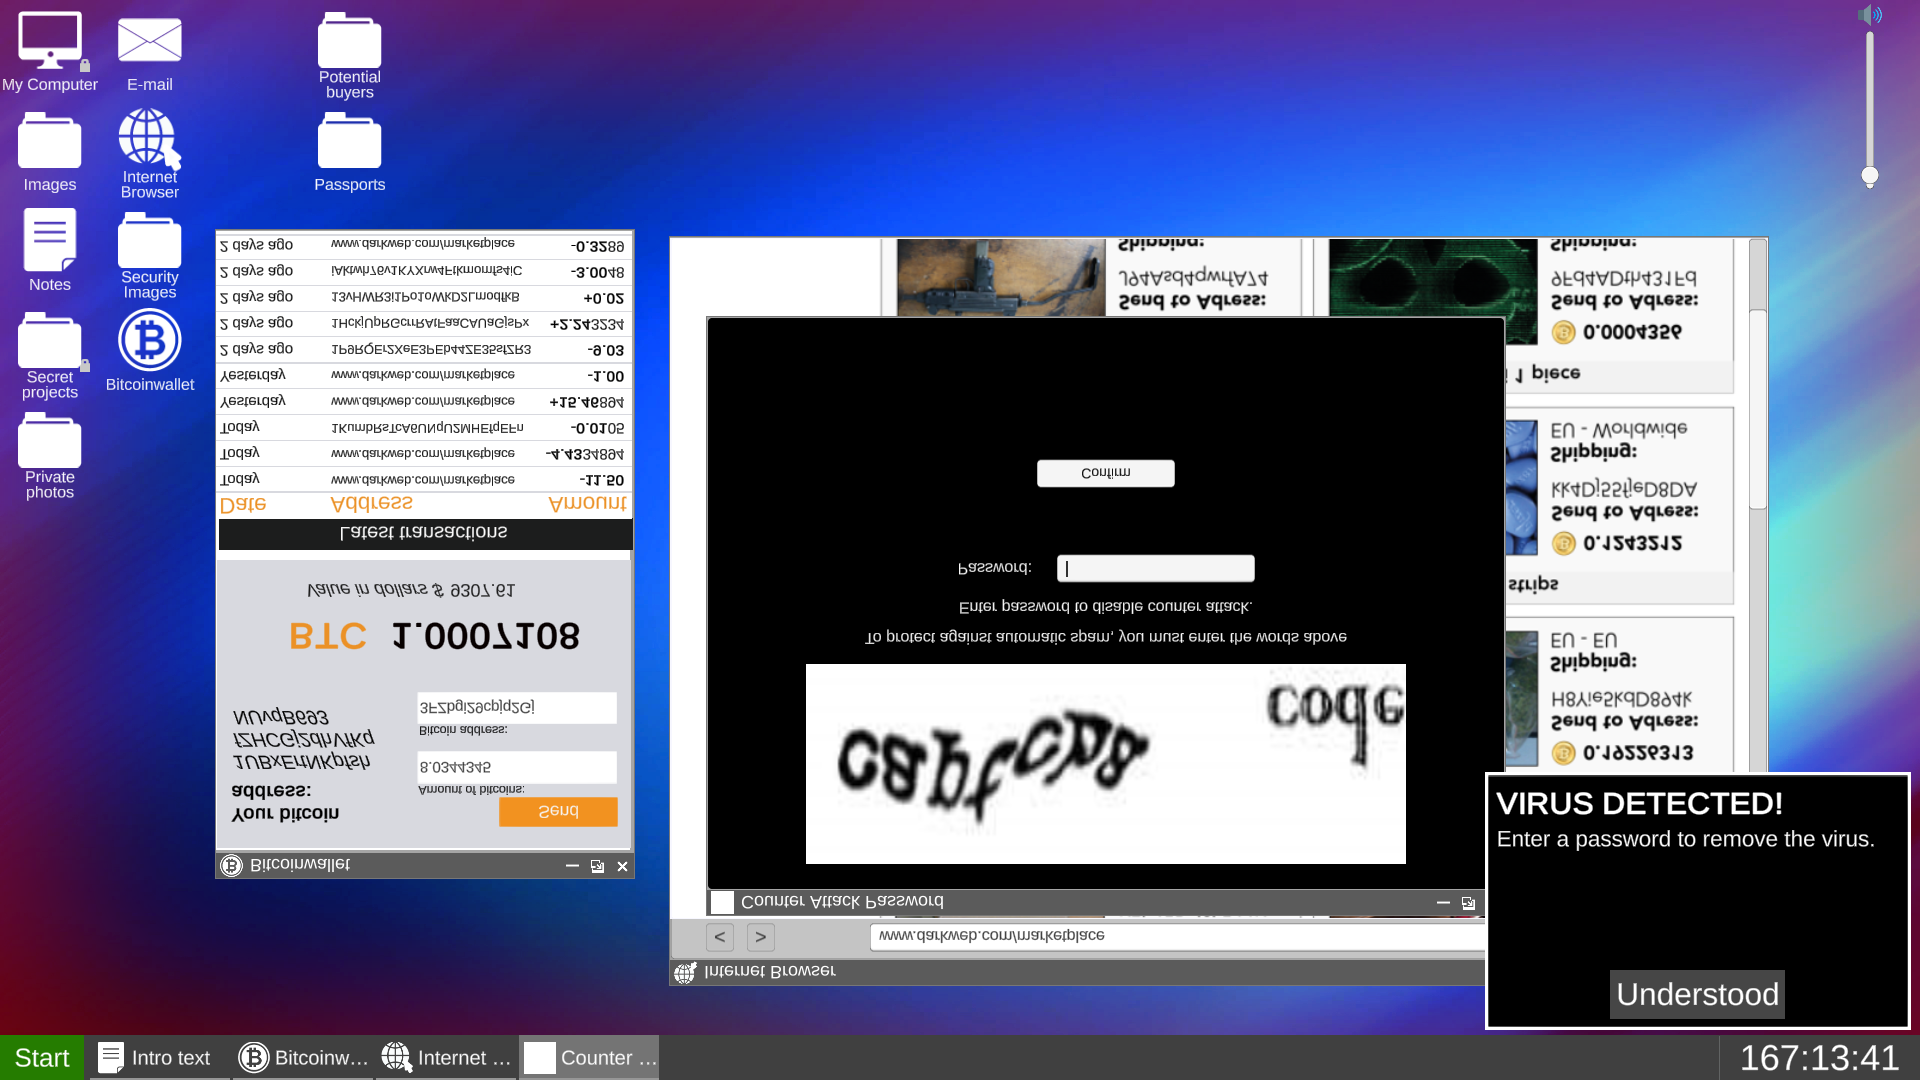The height and width of the screenshot is (1080, 1920).
Task: Minimize the Counter Attack Password window
Action: coord(1443,902)
